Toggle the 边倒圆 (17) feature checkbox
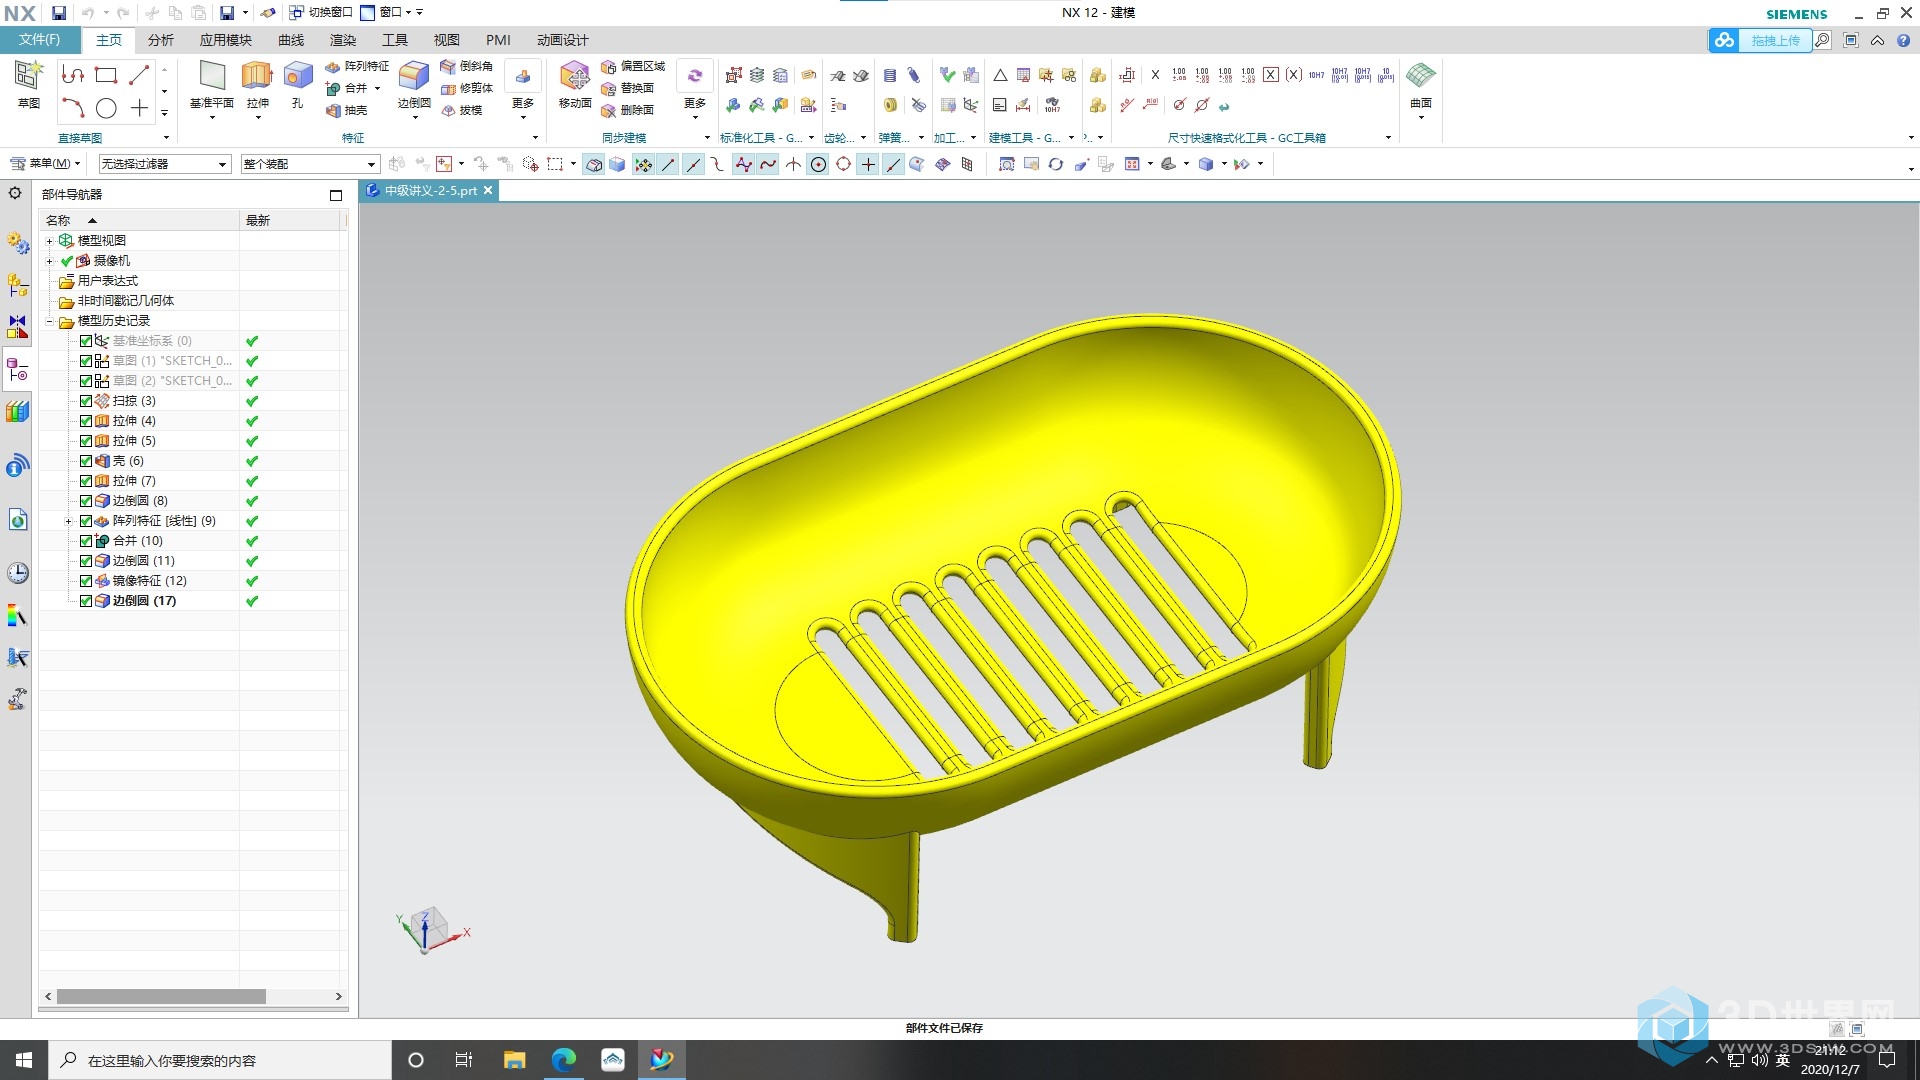The image size is (1920, 1080). pyautogui.click(x=86, y=601)
